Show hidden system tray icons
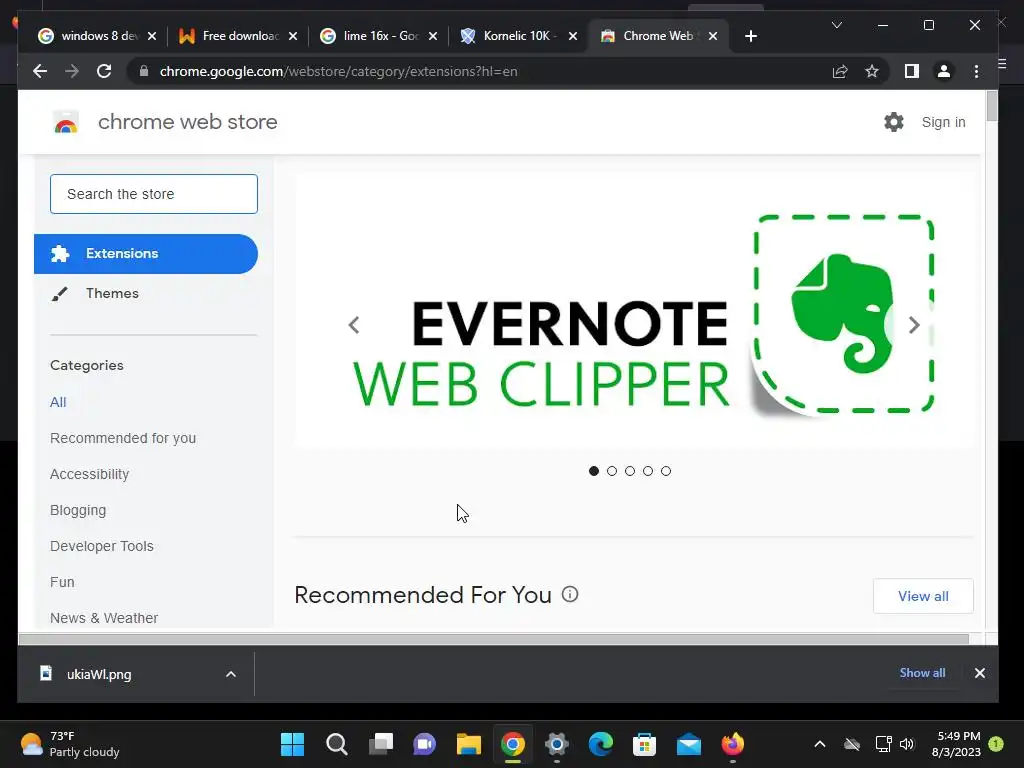 click(x=820, y=744)
